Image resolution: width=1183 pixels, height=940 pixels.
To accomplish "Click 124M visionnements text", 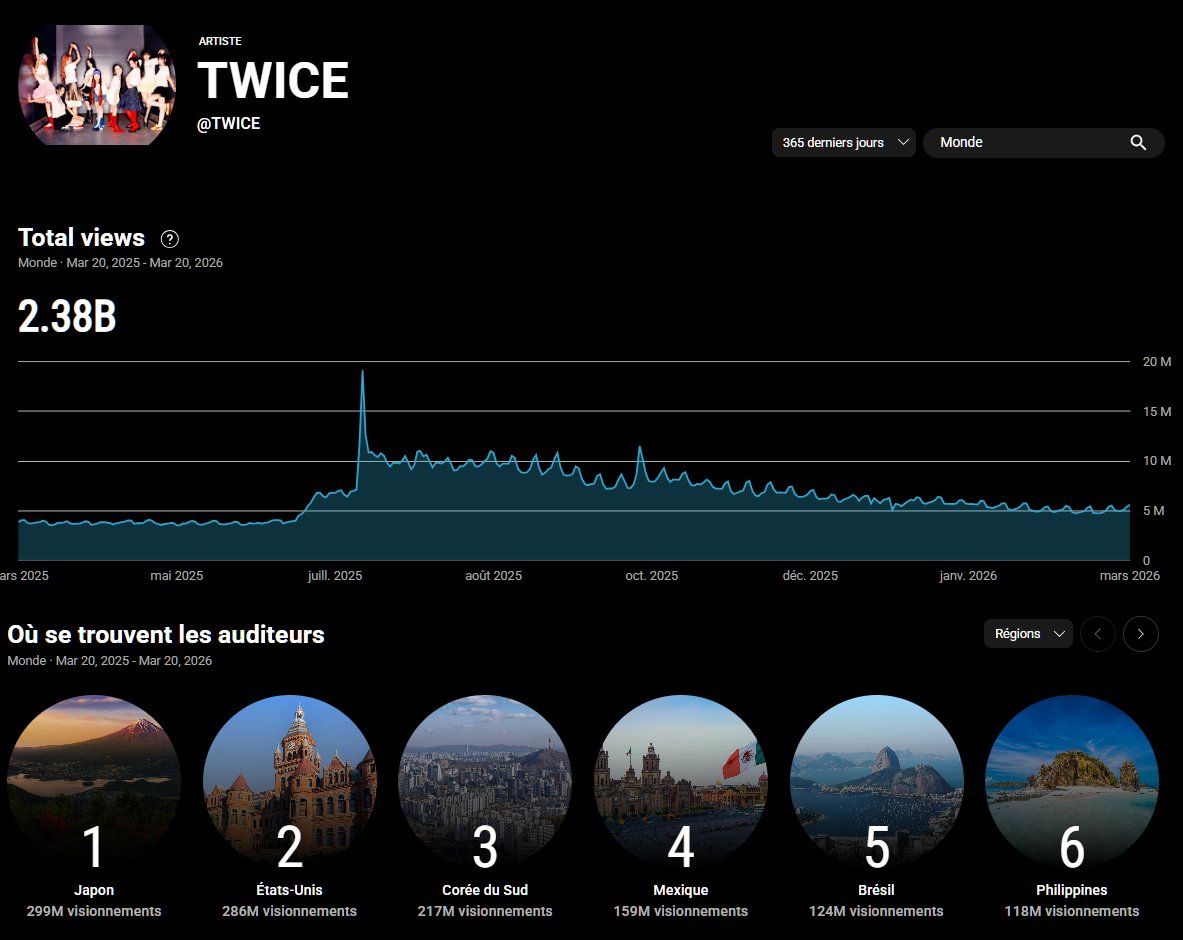I will (876, 911).
